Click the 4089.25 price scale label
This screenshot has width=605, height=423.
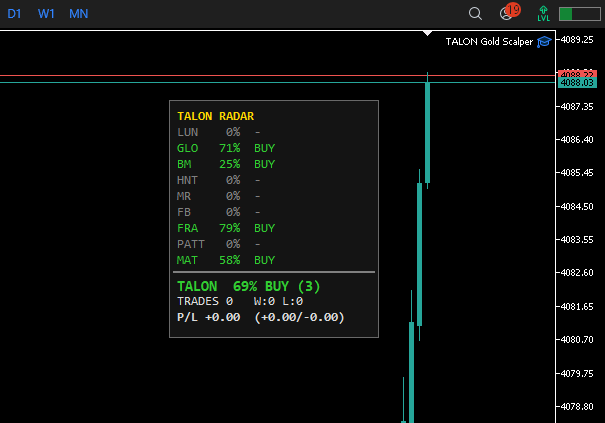(x=577, y=40)
